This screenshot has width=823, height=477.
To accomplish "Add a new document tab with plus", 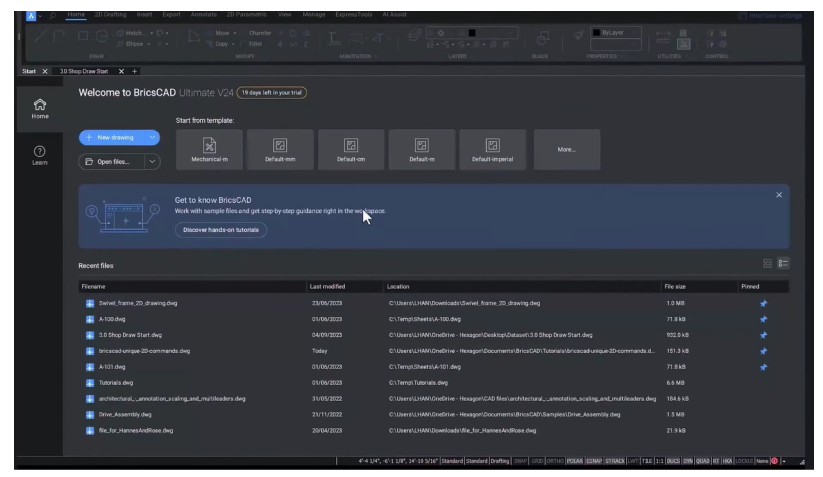I will click(x=134, y=71).
